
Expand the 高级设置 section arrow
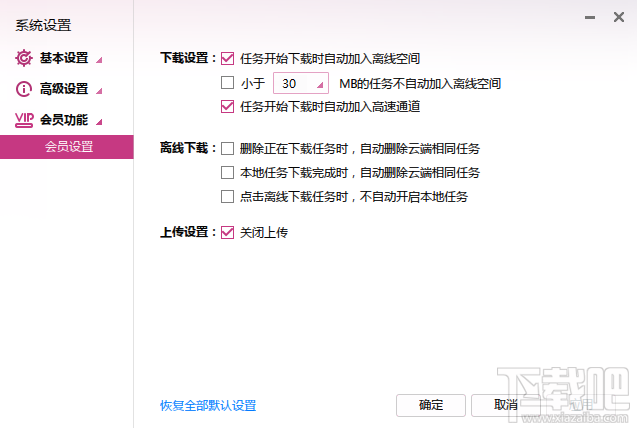(99, 91)
